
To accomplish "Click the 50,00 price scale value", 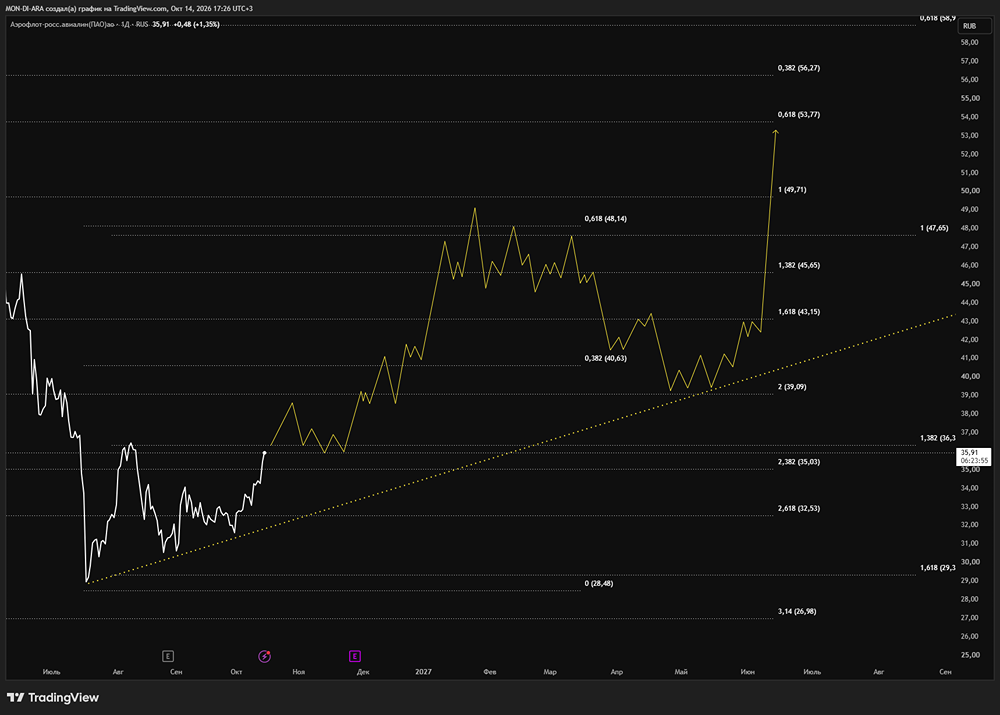I will [969, 191].
